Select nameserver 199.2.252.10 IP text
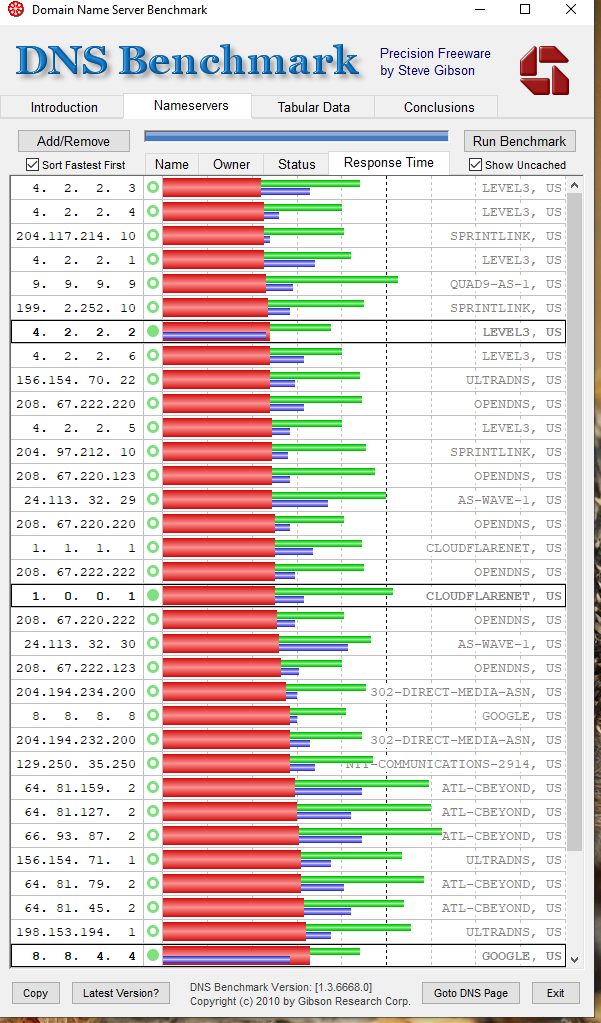Image resolution: width=601 pixels, height=1023 pixels. coord(76,307)
